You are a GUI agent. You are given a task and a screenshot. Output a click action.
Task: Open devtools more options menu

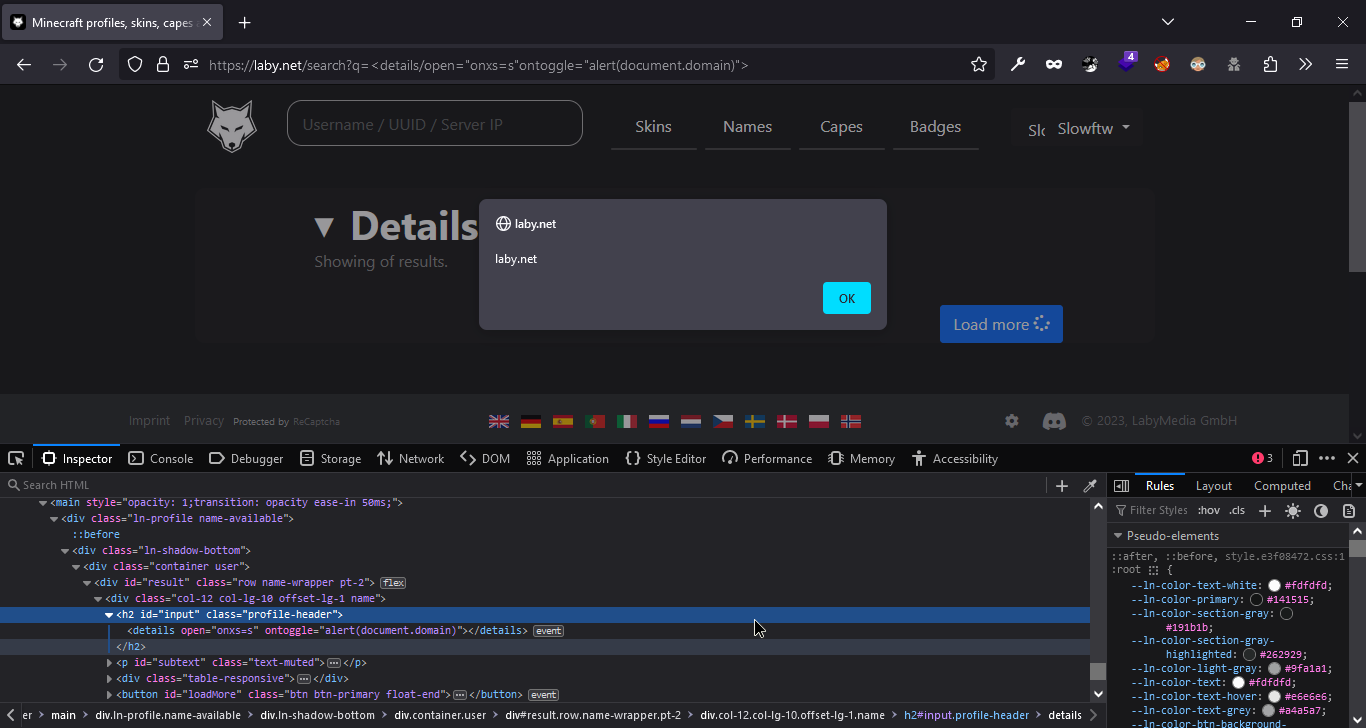click(1327, 458)
